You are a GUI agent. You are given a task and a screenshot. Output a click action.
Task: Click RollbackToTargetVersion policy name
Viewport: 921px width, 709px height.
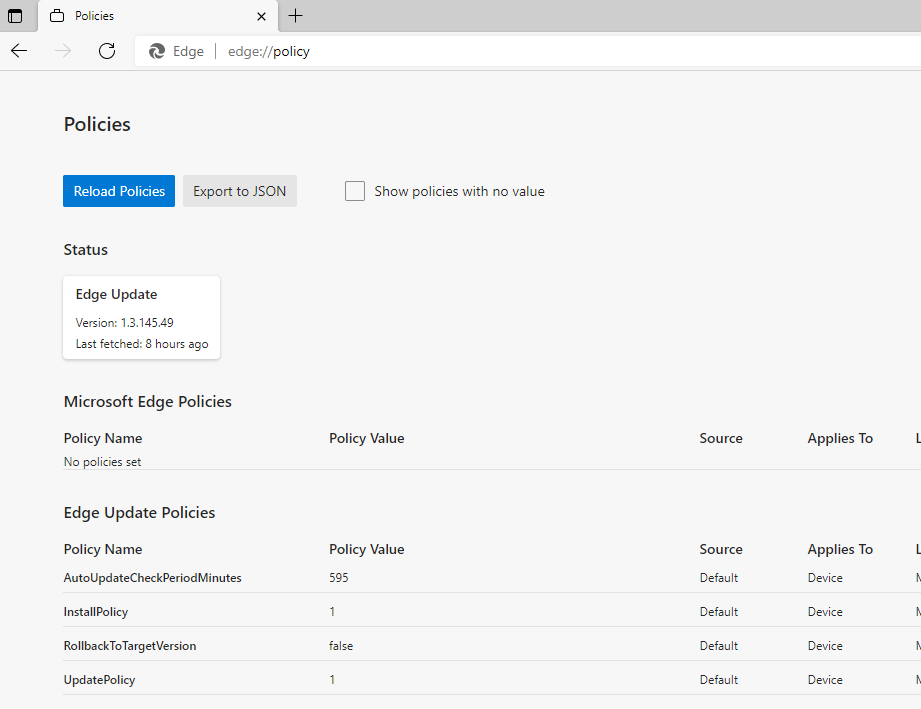click(x=130, y=646)
